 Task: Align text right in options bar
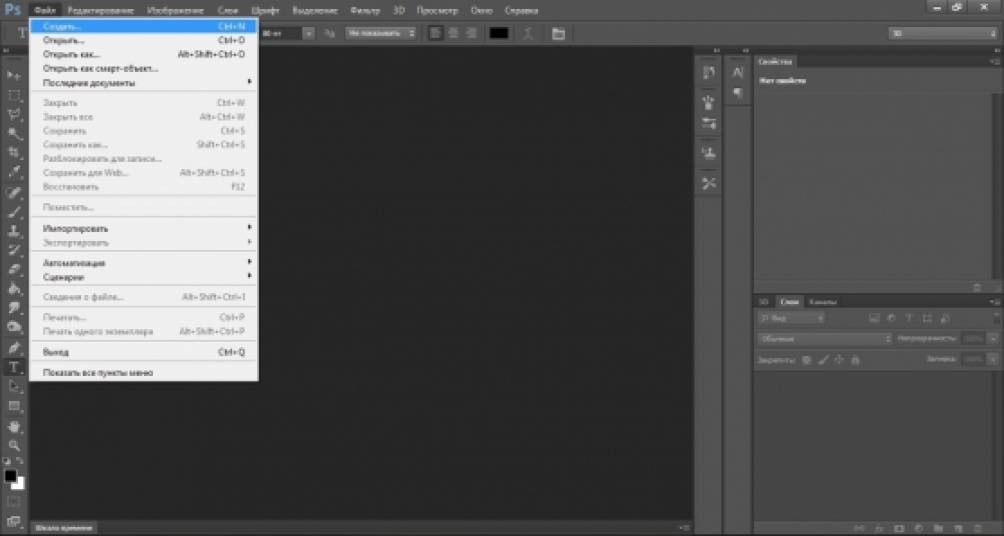tap(471, 33)
